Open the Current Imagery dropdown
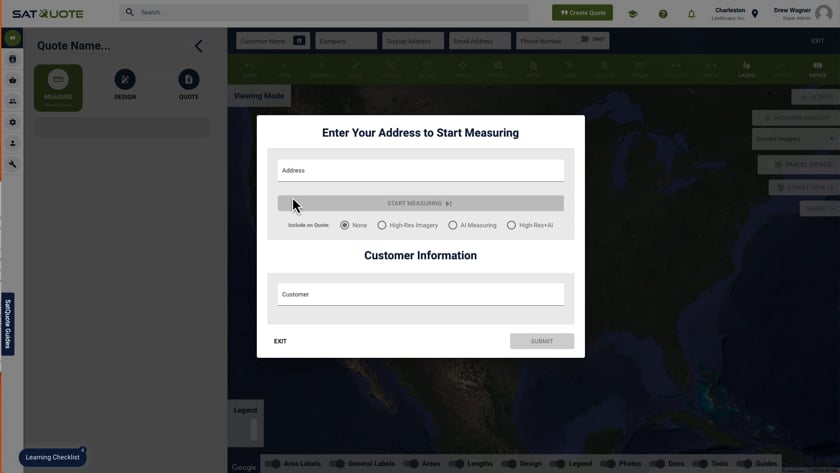 796,139
